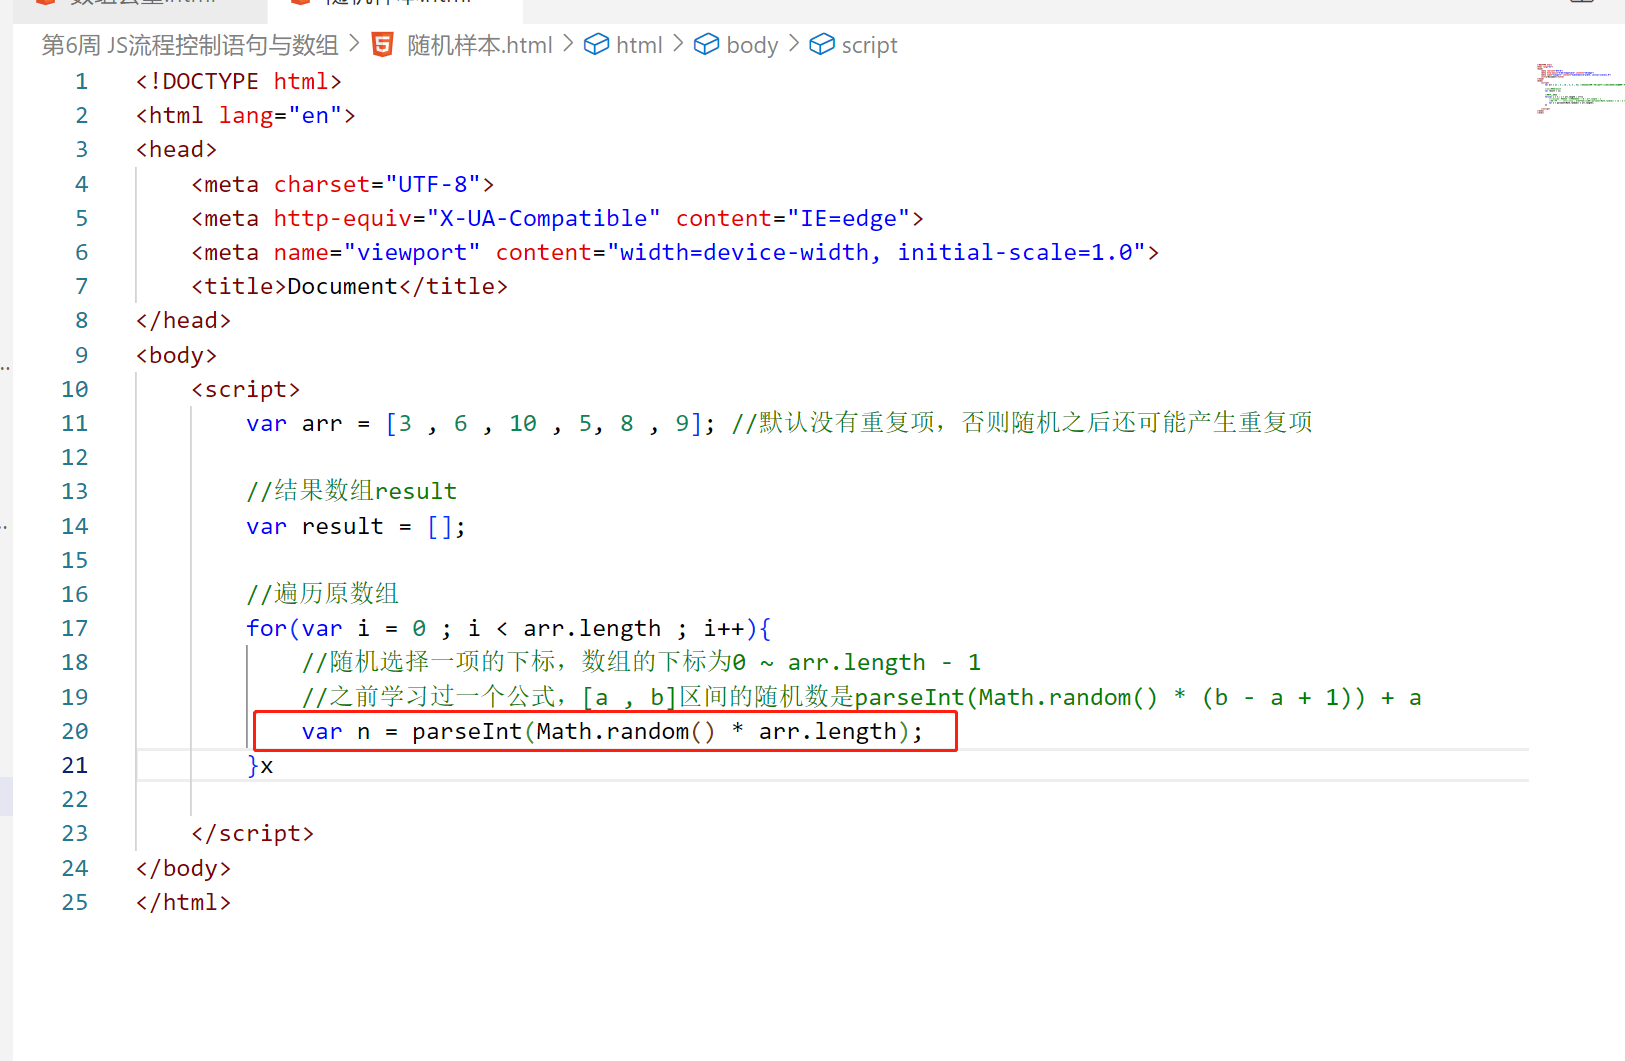Click the 'for' keyword on line 17
Image resolution: width=1625 pixels, height=1061 pixels.
(x=267, y=628)
